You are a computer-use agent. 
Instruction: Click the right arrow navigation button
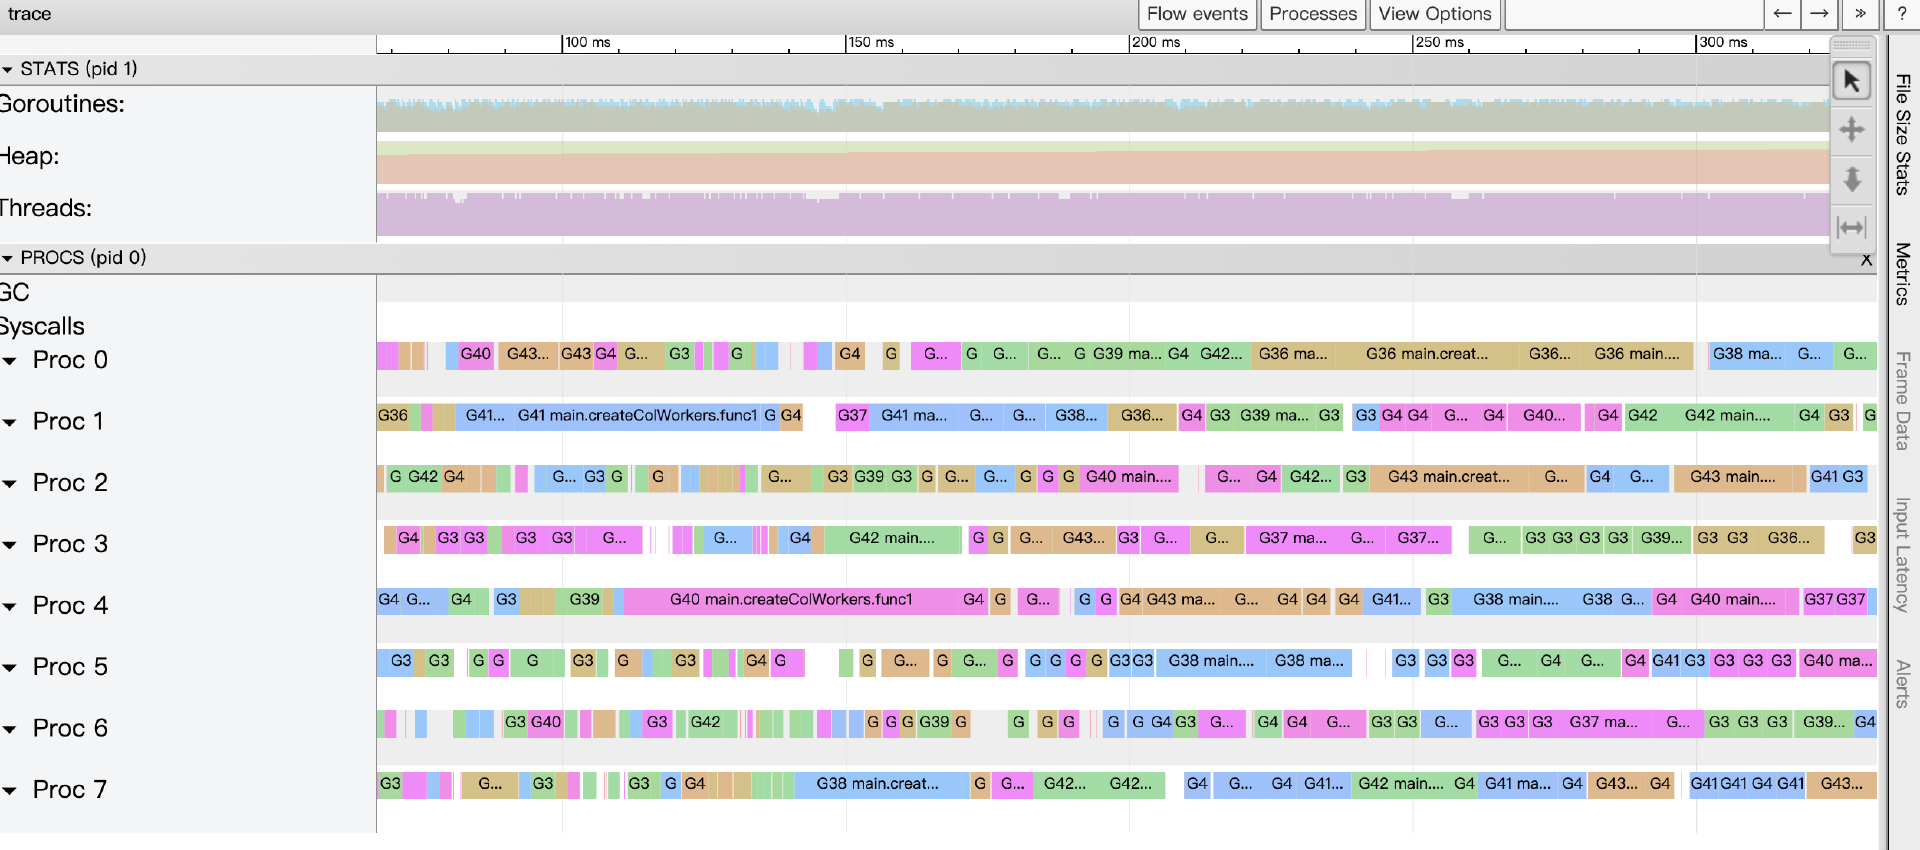click(1820, 14)
